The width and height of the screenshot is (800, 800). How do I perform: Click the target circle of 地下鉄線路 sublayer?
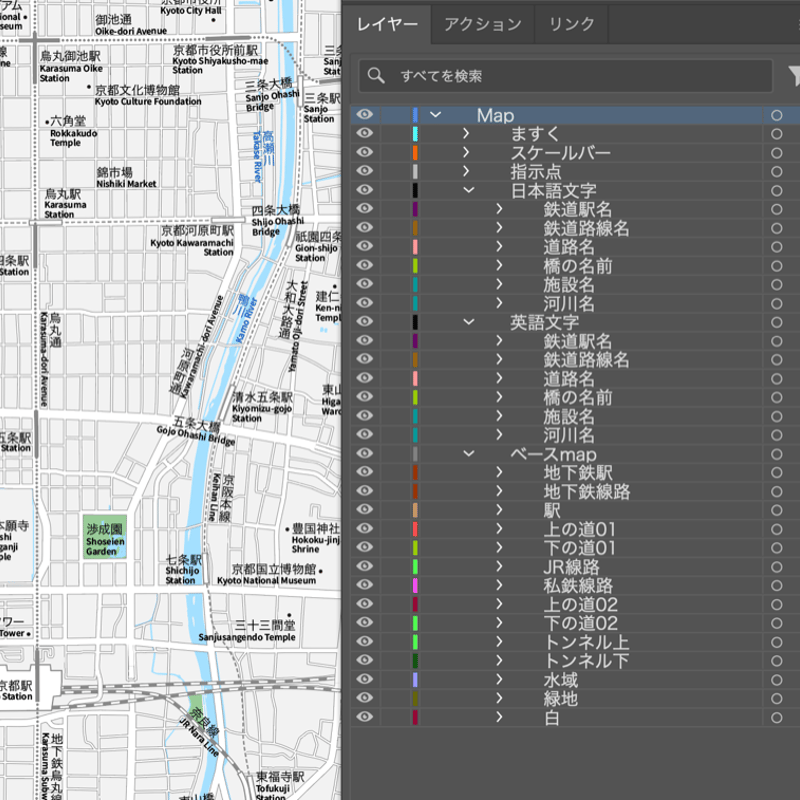click(x=776, y=492)
